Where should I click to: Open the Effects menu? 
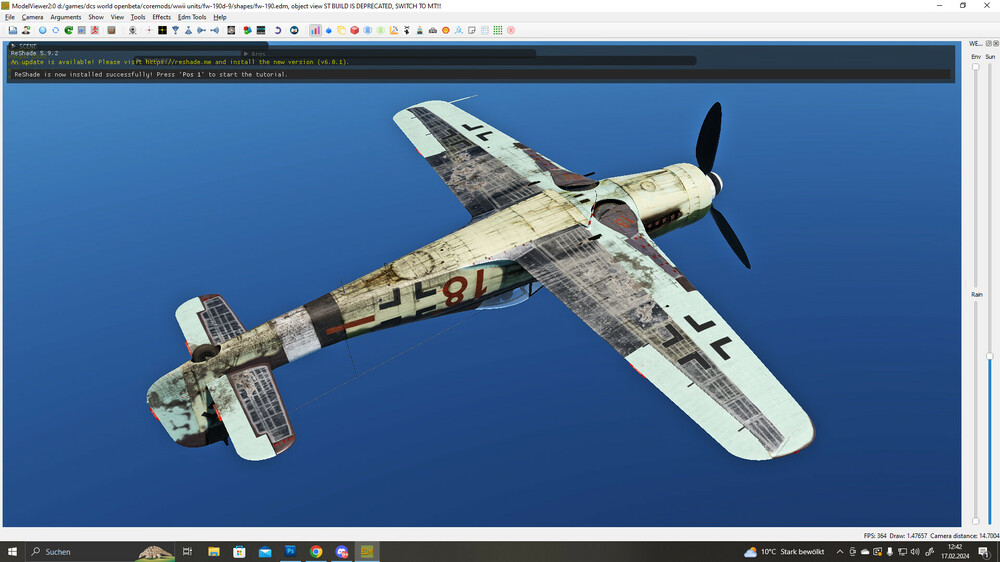pos(161,17)
